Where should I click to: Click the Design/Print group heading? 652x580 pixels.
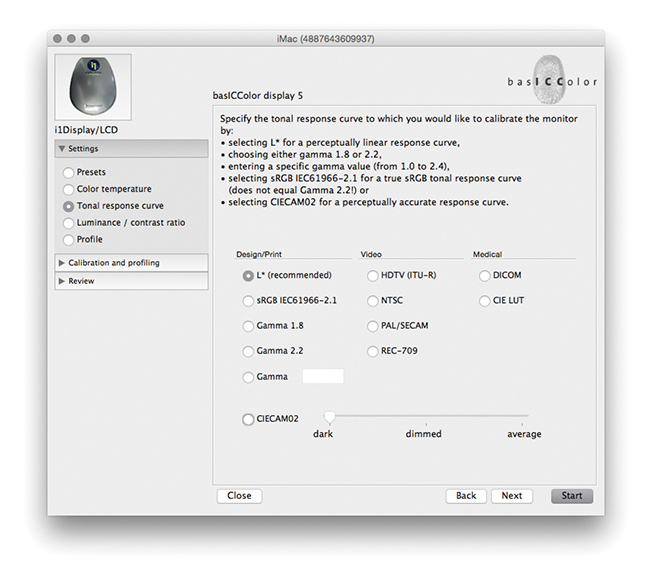tap(259, 254)
